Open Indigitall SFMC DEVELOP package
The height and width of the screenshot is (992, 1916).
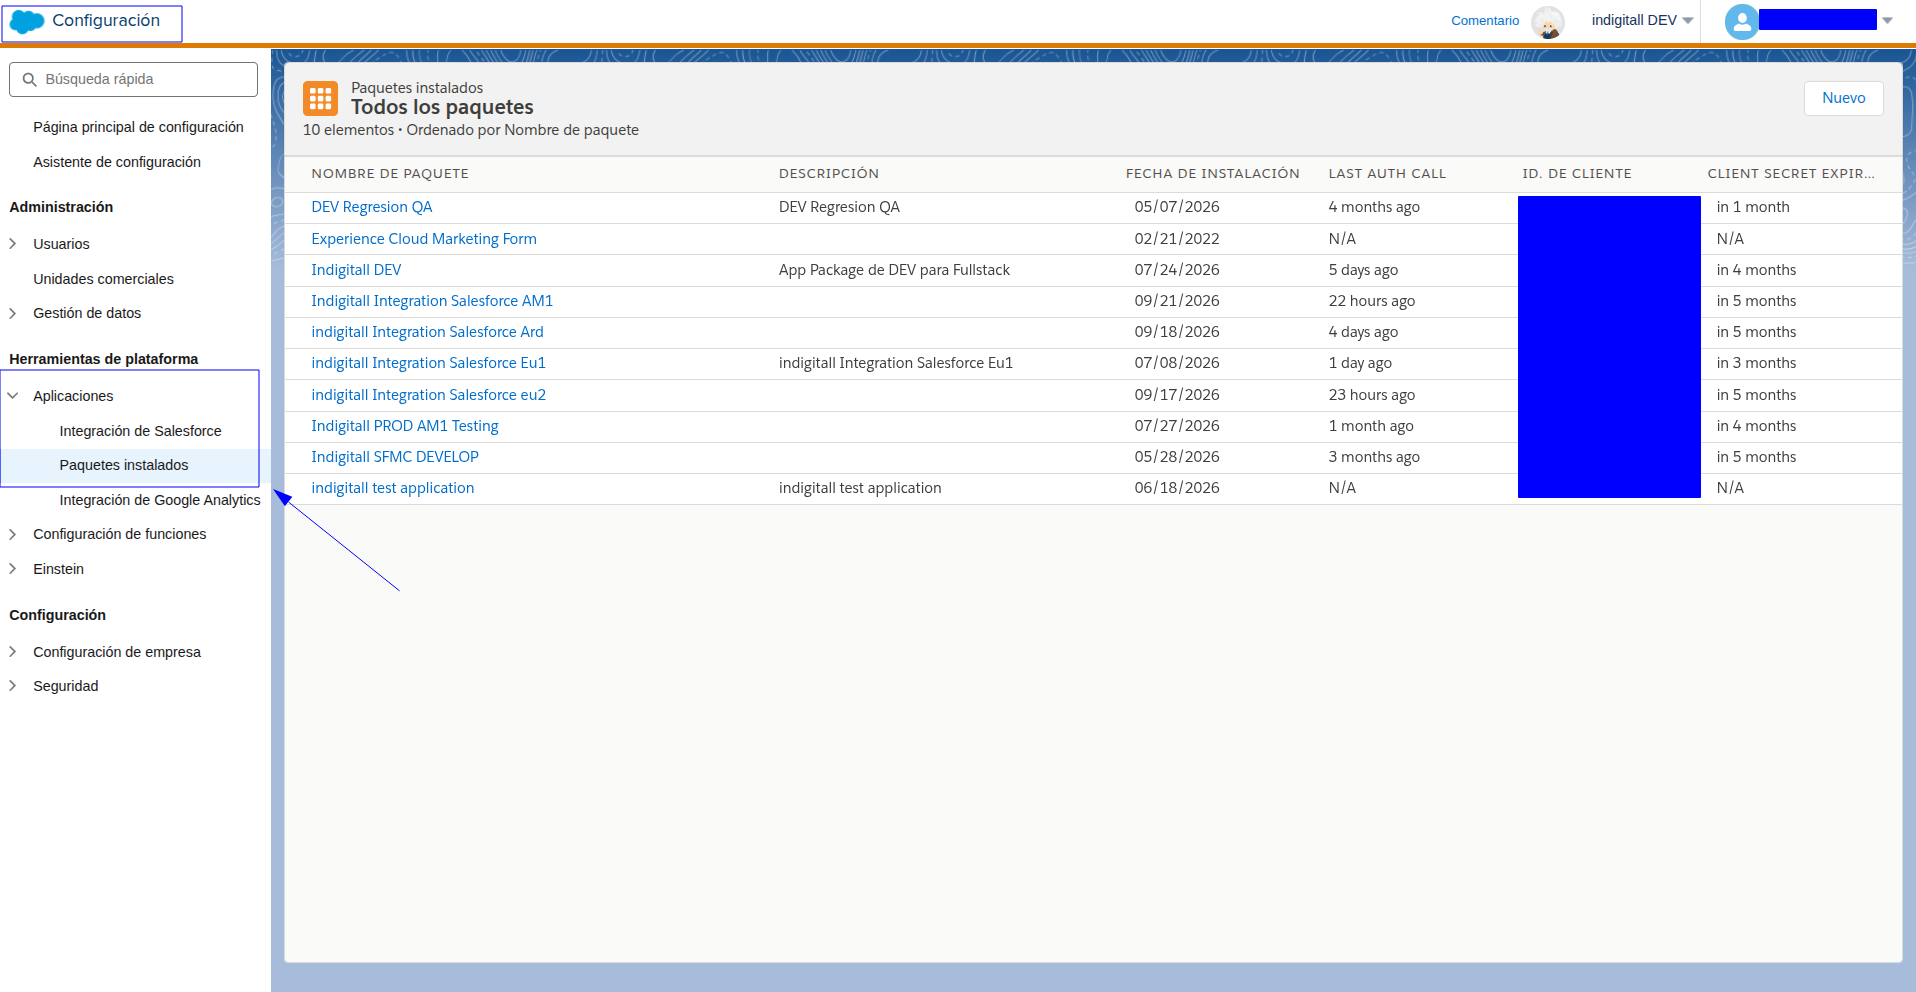pos(395,457)
